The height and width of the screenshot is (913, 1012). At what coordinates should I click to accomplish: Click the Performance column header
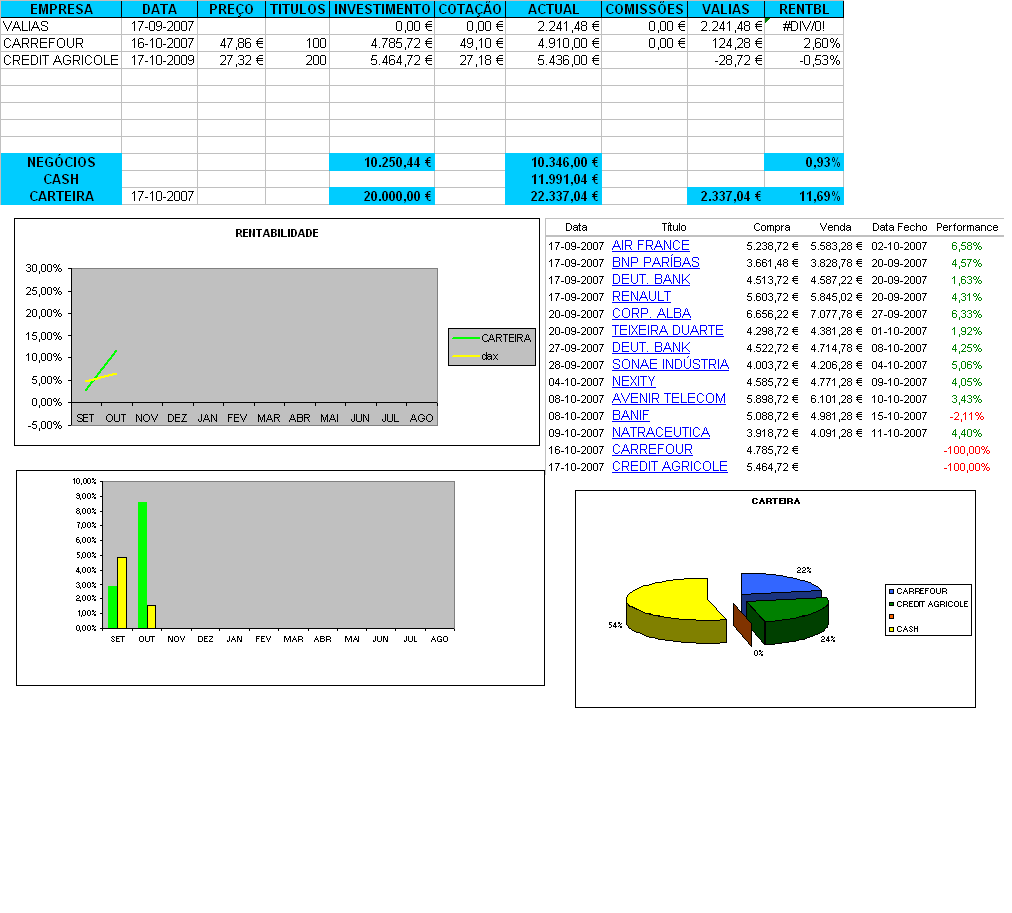[x=967, y=227]
